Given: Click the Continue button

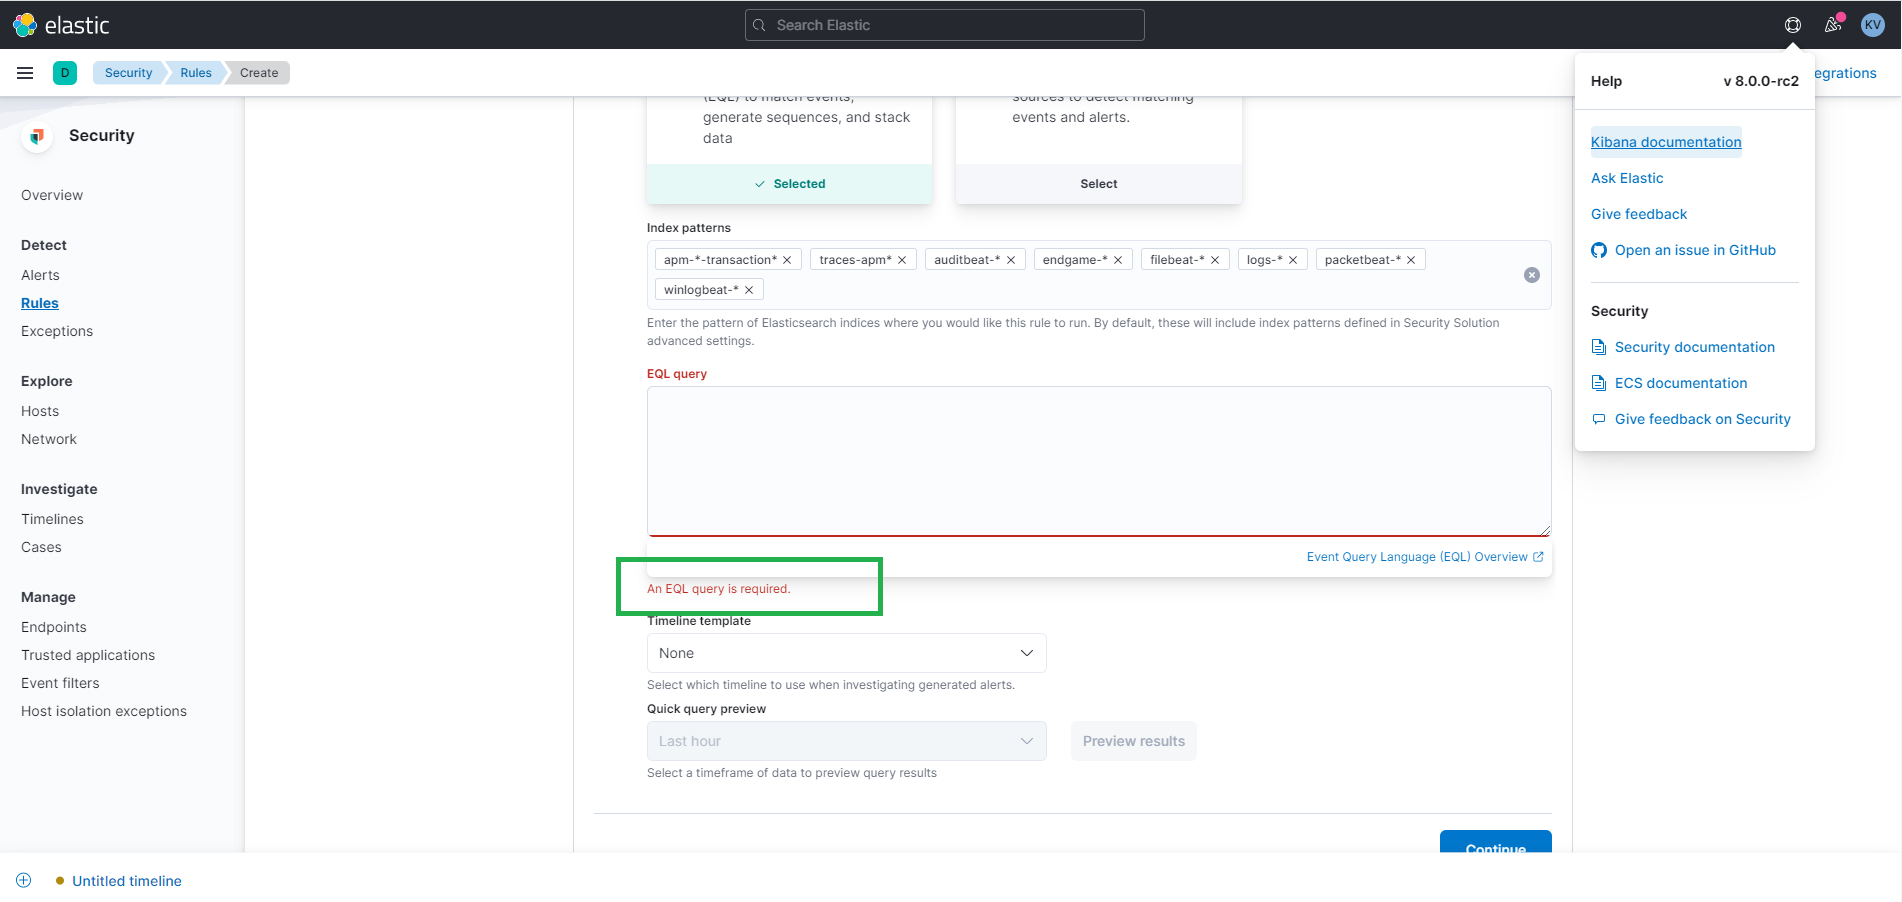Looking at the screenshot, I should tap(1495, 848).
